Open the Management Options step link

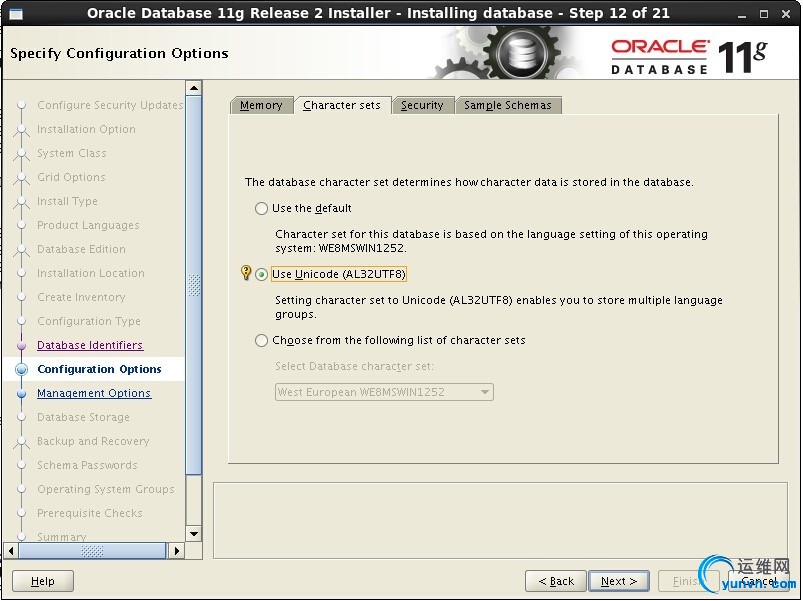coord(94,393)
